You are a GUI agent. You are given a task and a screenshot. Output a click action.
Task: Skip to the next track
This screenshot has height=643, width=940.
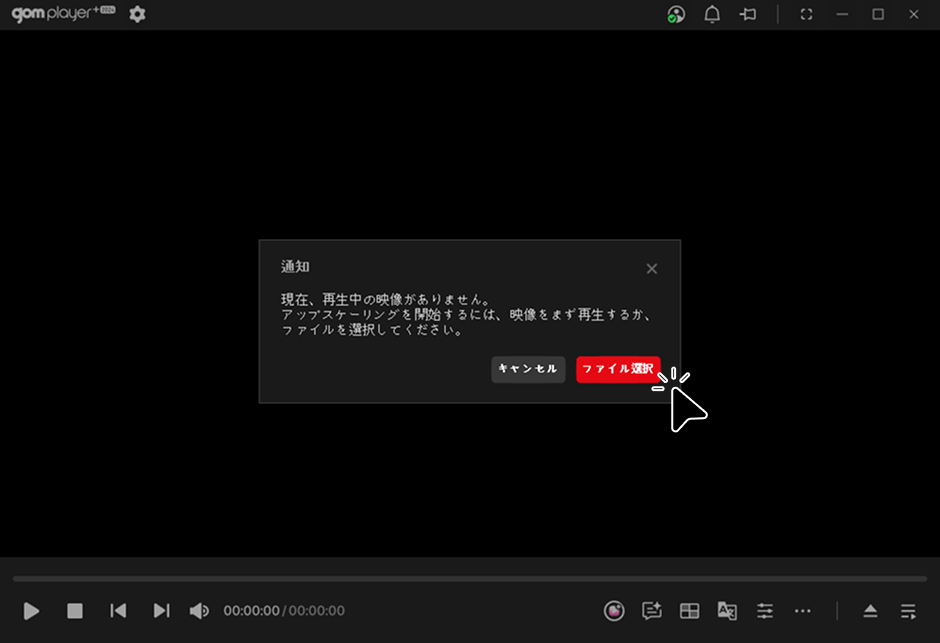click(x=161, y=610)
